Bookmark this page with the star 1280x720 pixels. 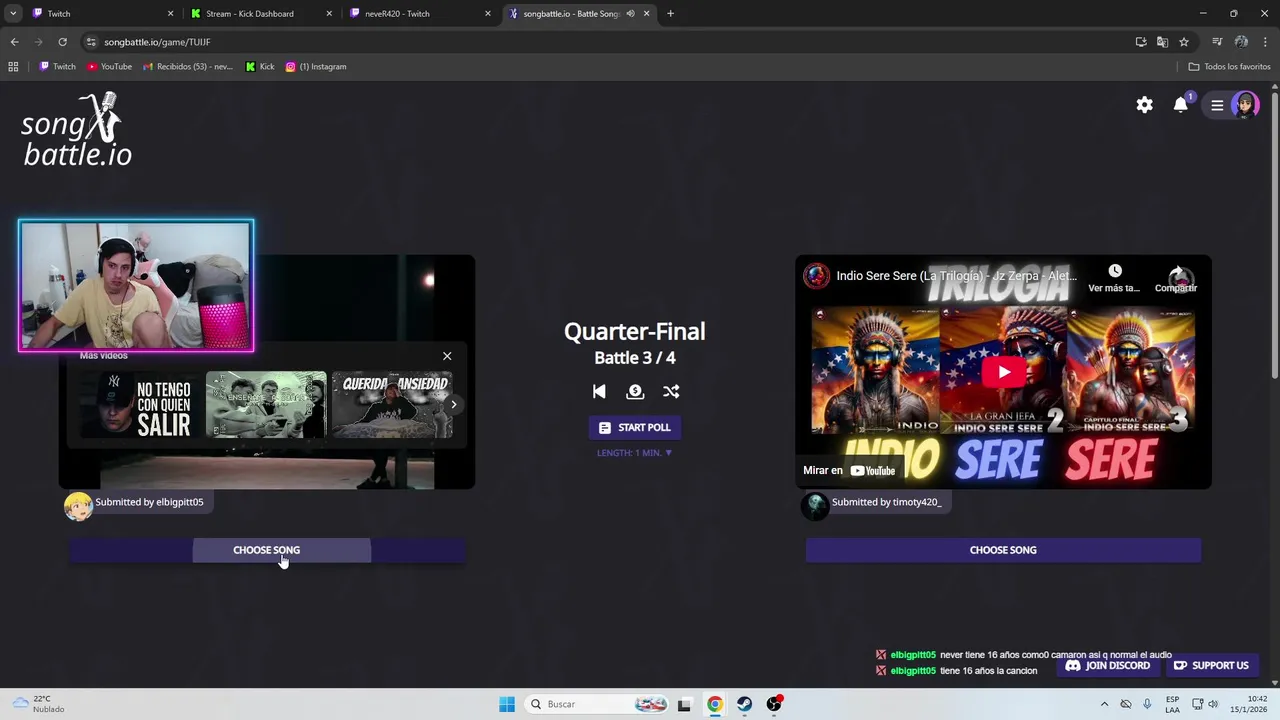[1184, 42]
